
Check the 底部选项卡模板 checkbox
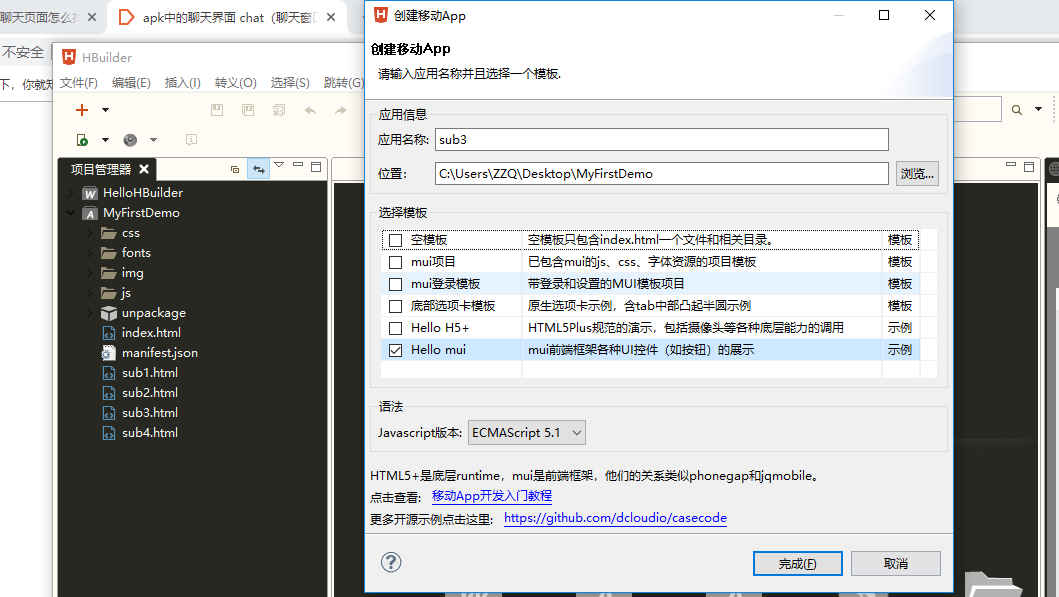pos(396,306)
